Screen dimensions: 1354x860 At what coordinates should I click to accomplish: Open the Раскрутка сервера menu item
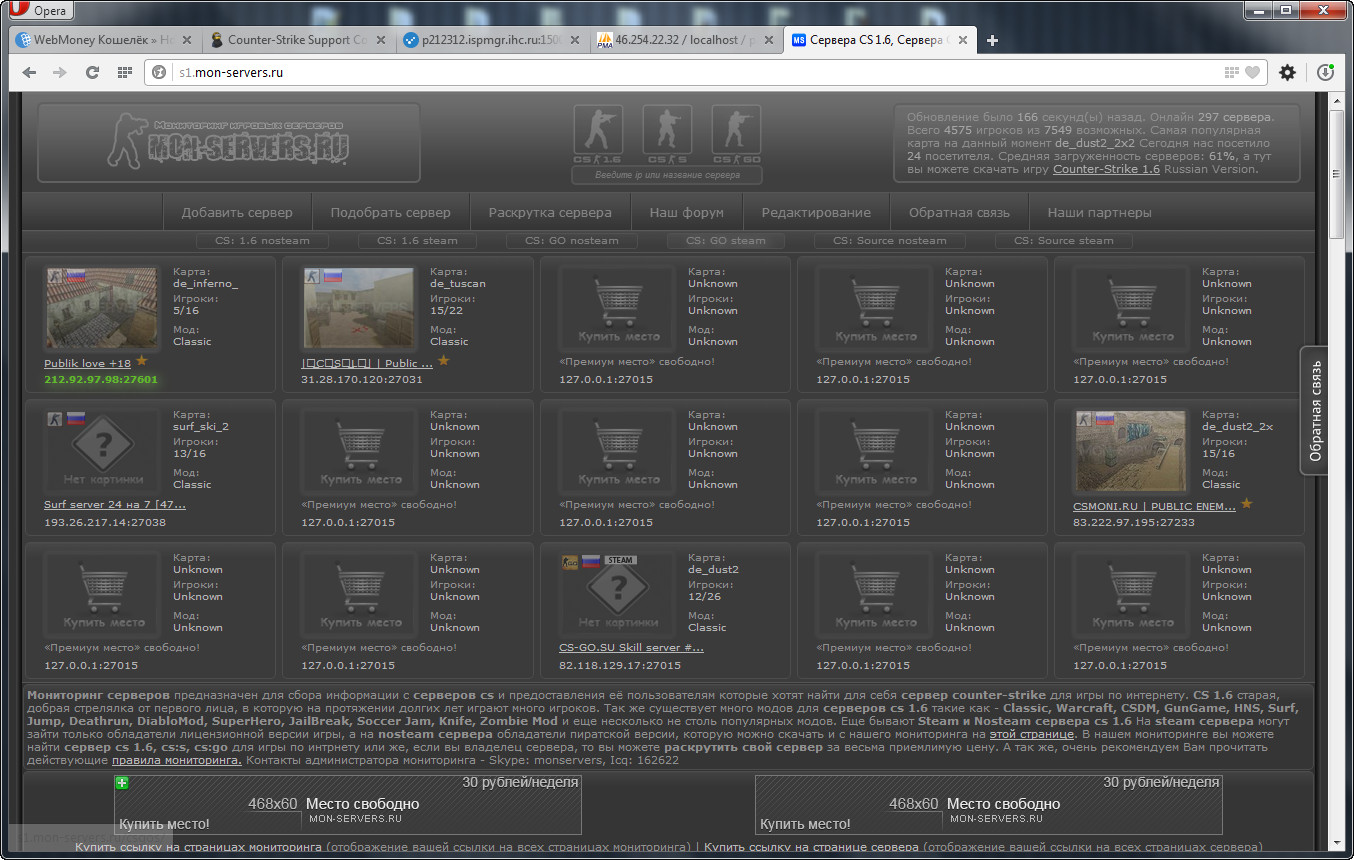(550, 213)
